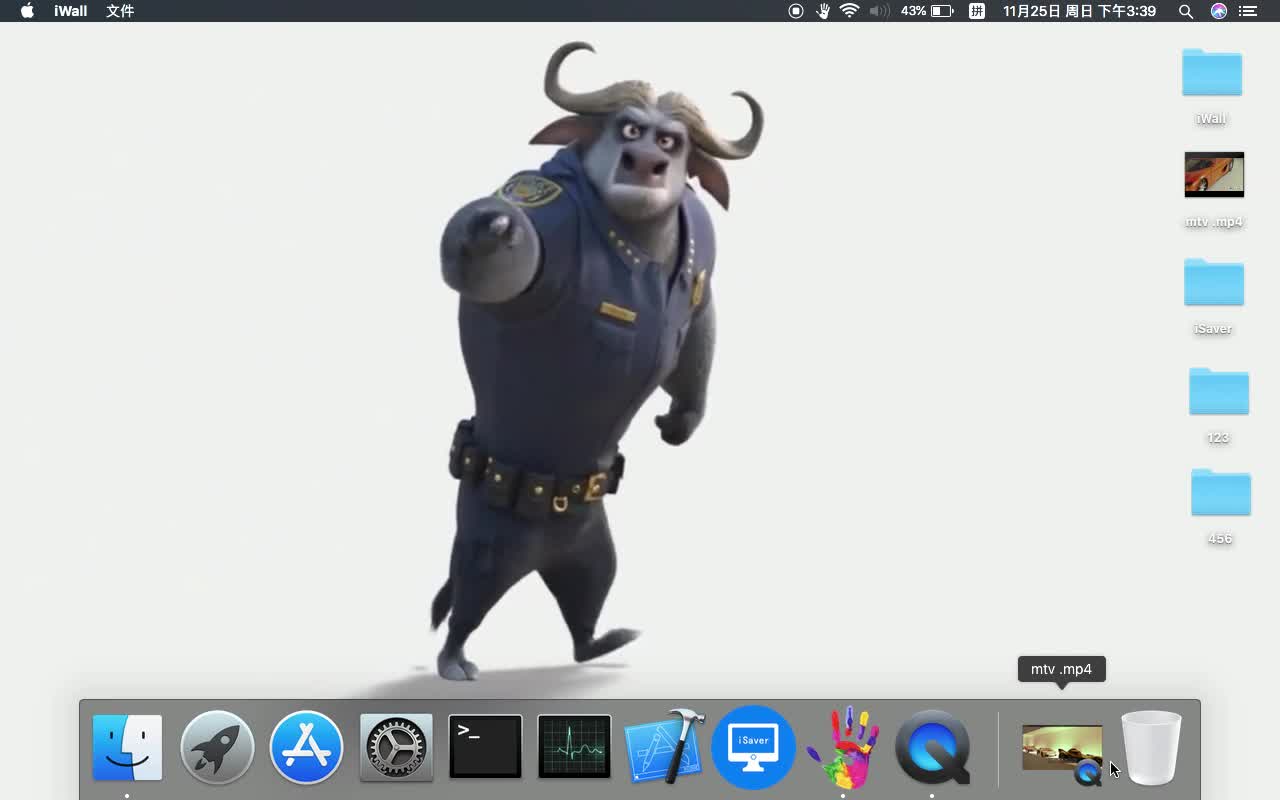Screen dimensions: 1280x800
Task: Open hand gesture menu bar icon
Action: tap(823, 11)
